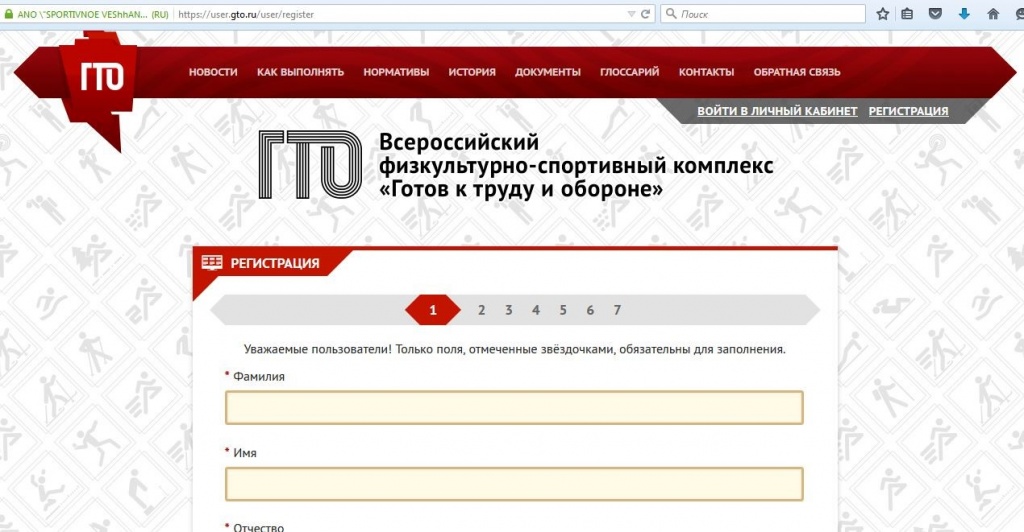
Task: Open the Как выполнять menu item
Action: click(x=300, y=72)
